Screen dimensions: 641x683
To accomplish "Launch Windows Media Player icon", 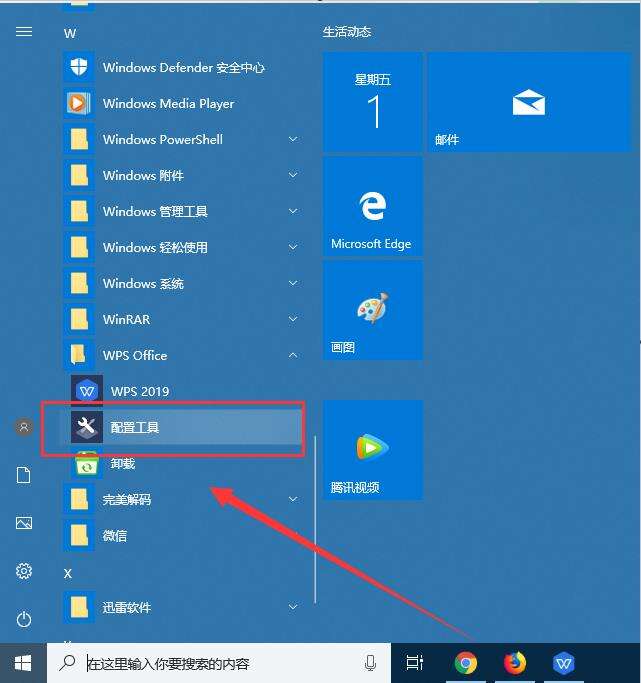I will pyautogui.click(x=79, y=103).
